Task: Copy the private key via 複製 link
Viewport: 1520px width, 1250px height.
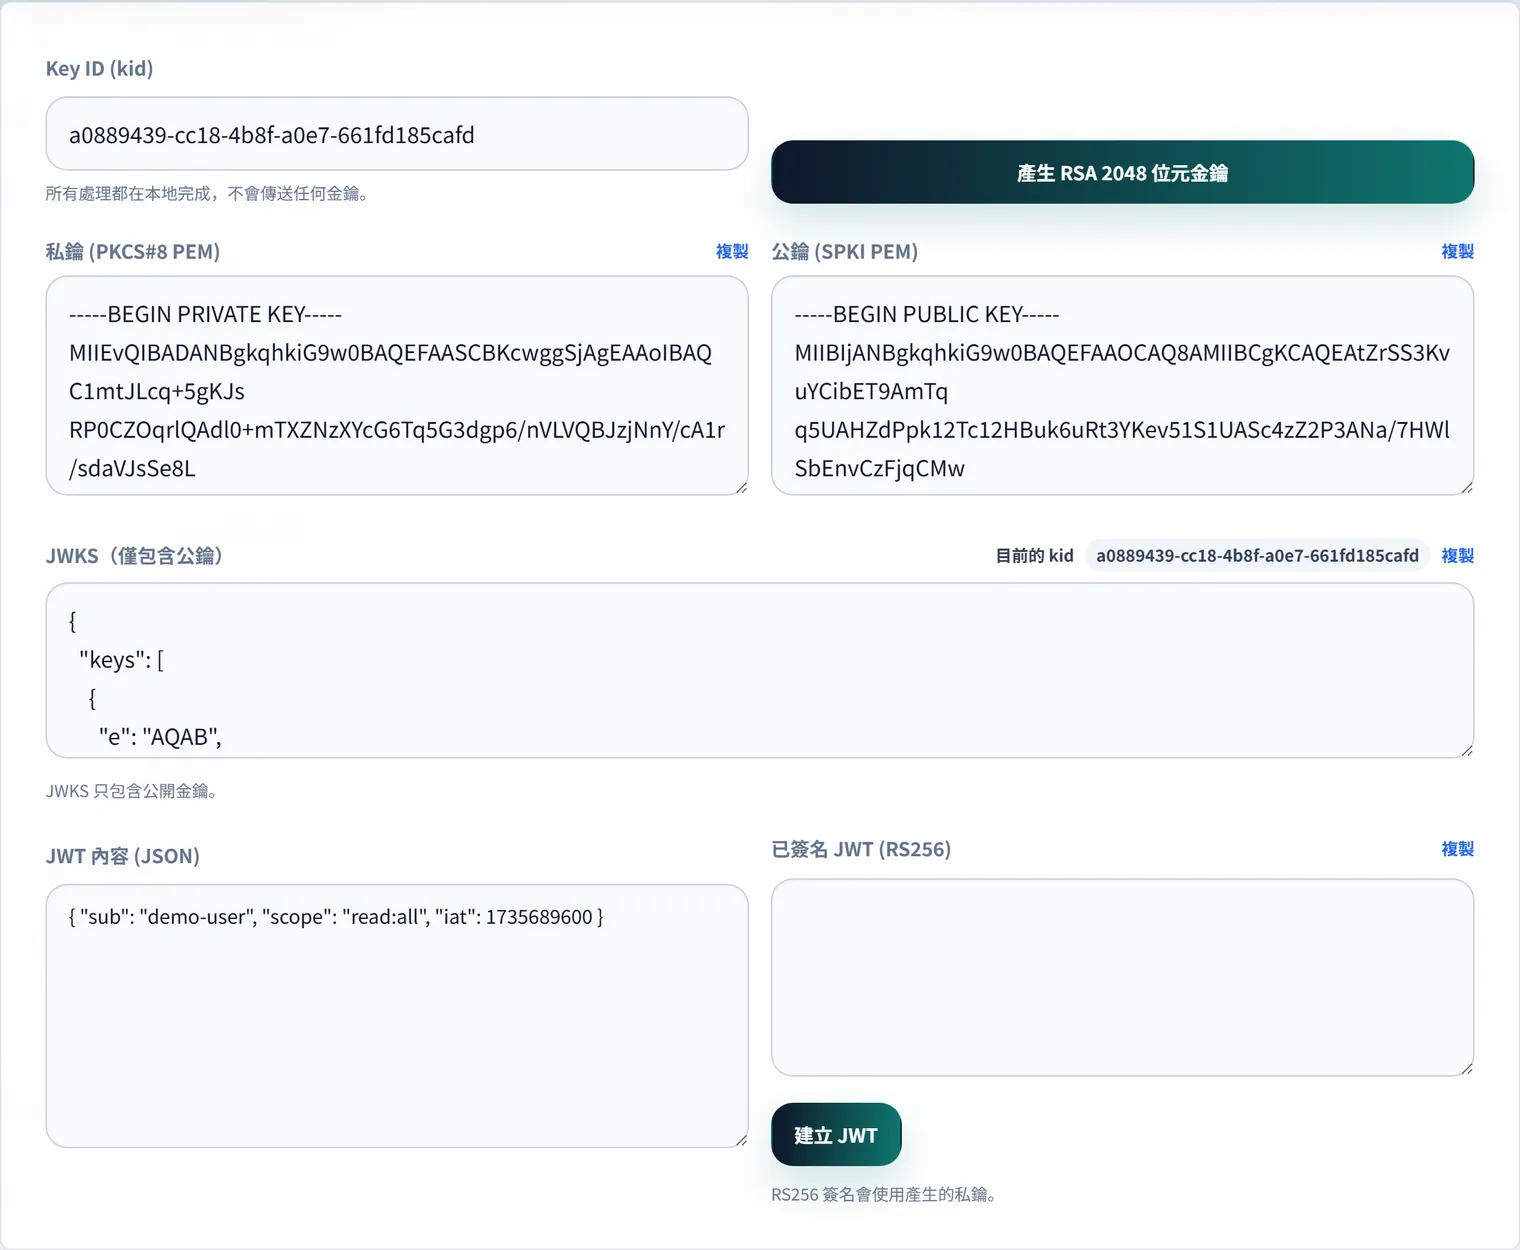Action: coord(732,251)
